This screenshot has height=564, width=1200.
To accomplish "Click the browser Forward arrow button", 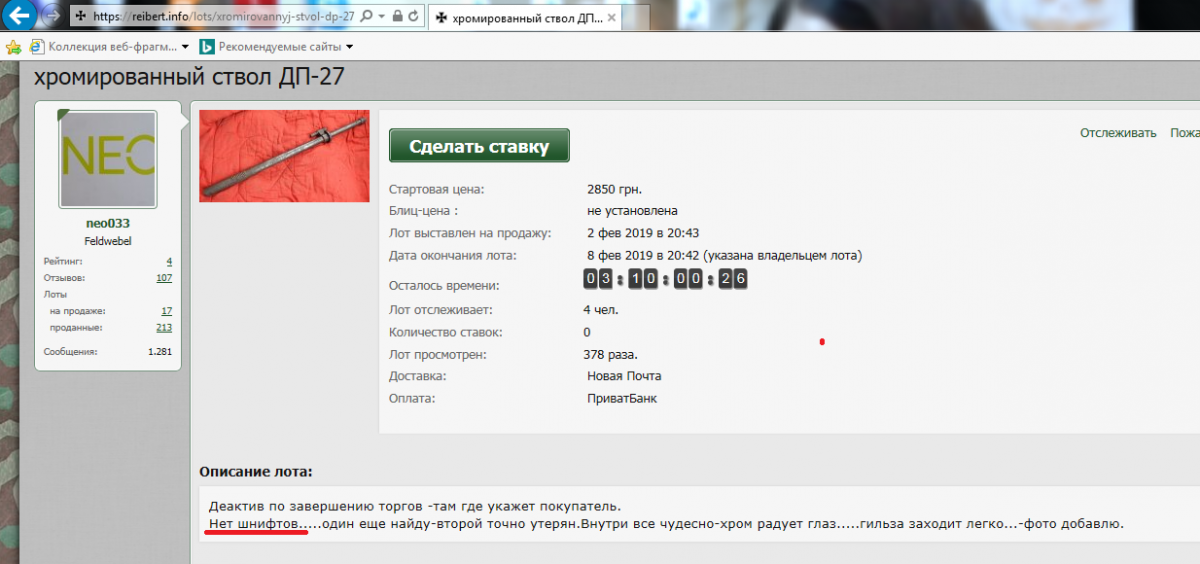I will coord(51,15).
